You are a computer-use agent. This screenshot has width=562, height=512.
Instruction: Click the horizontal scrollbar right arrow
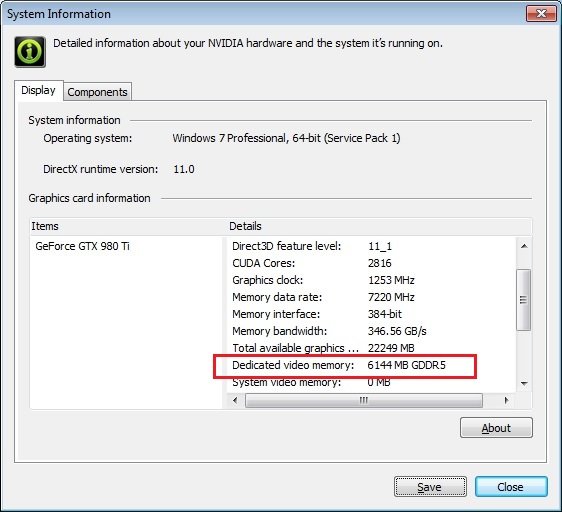point(506,400)
